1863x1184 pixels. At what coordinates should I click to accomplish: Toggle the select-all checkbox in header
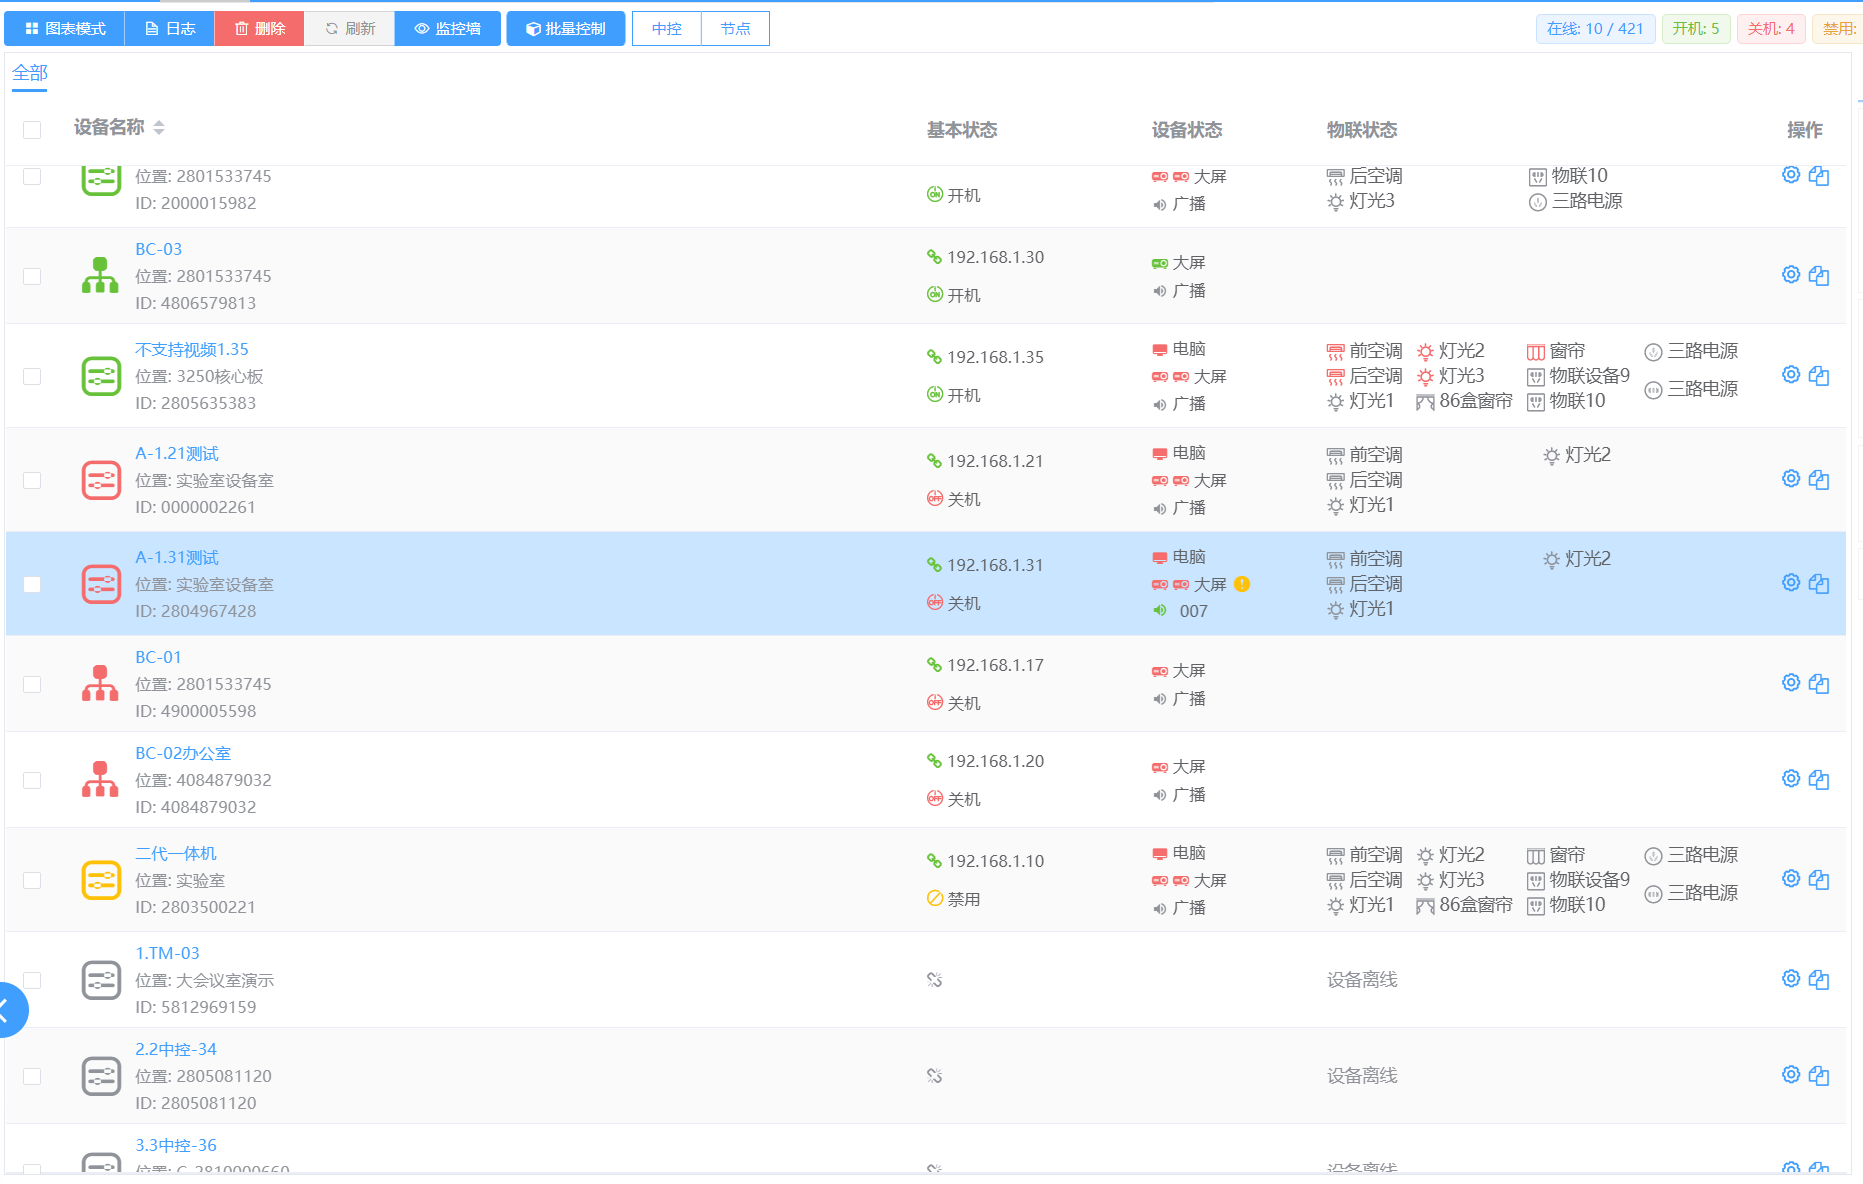[32, 129]
